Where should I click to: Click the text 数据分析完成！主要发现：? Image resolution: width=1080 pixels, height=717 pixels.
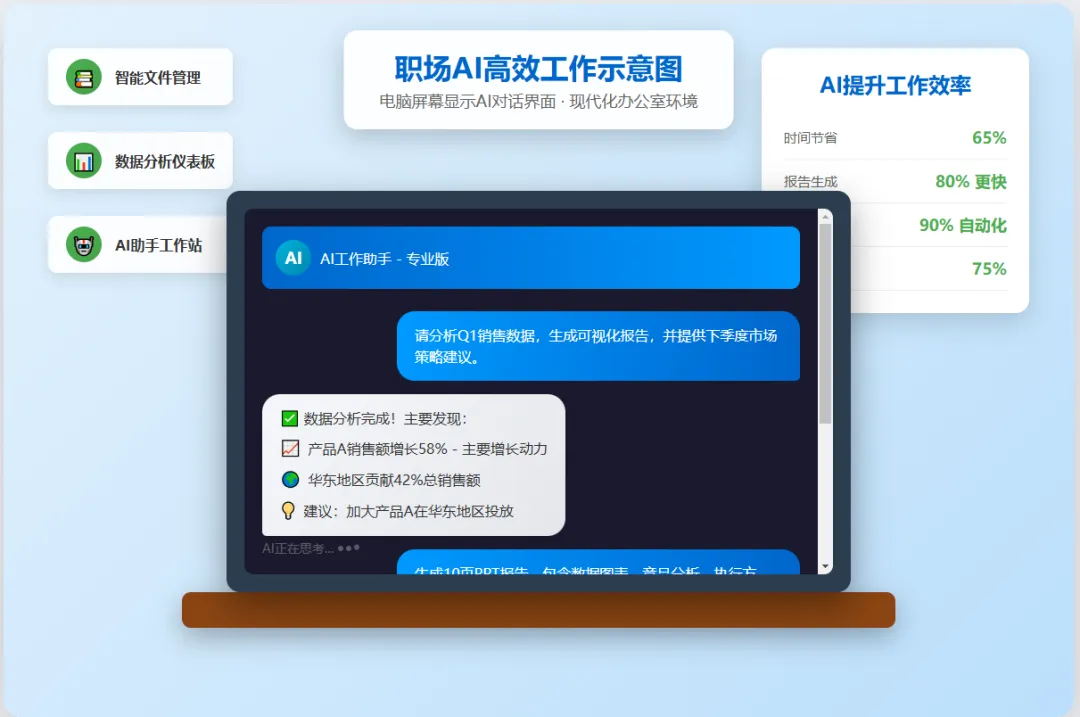[x=386, y=419]
